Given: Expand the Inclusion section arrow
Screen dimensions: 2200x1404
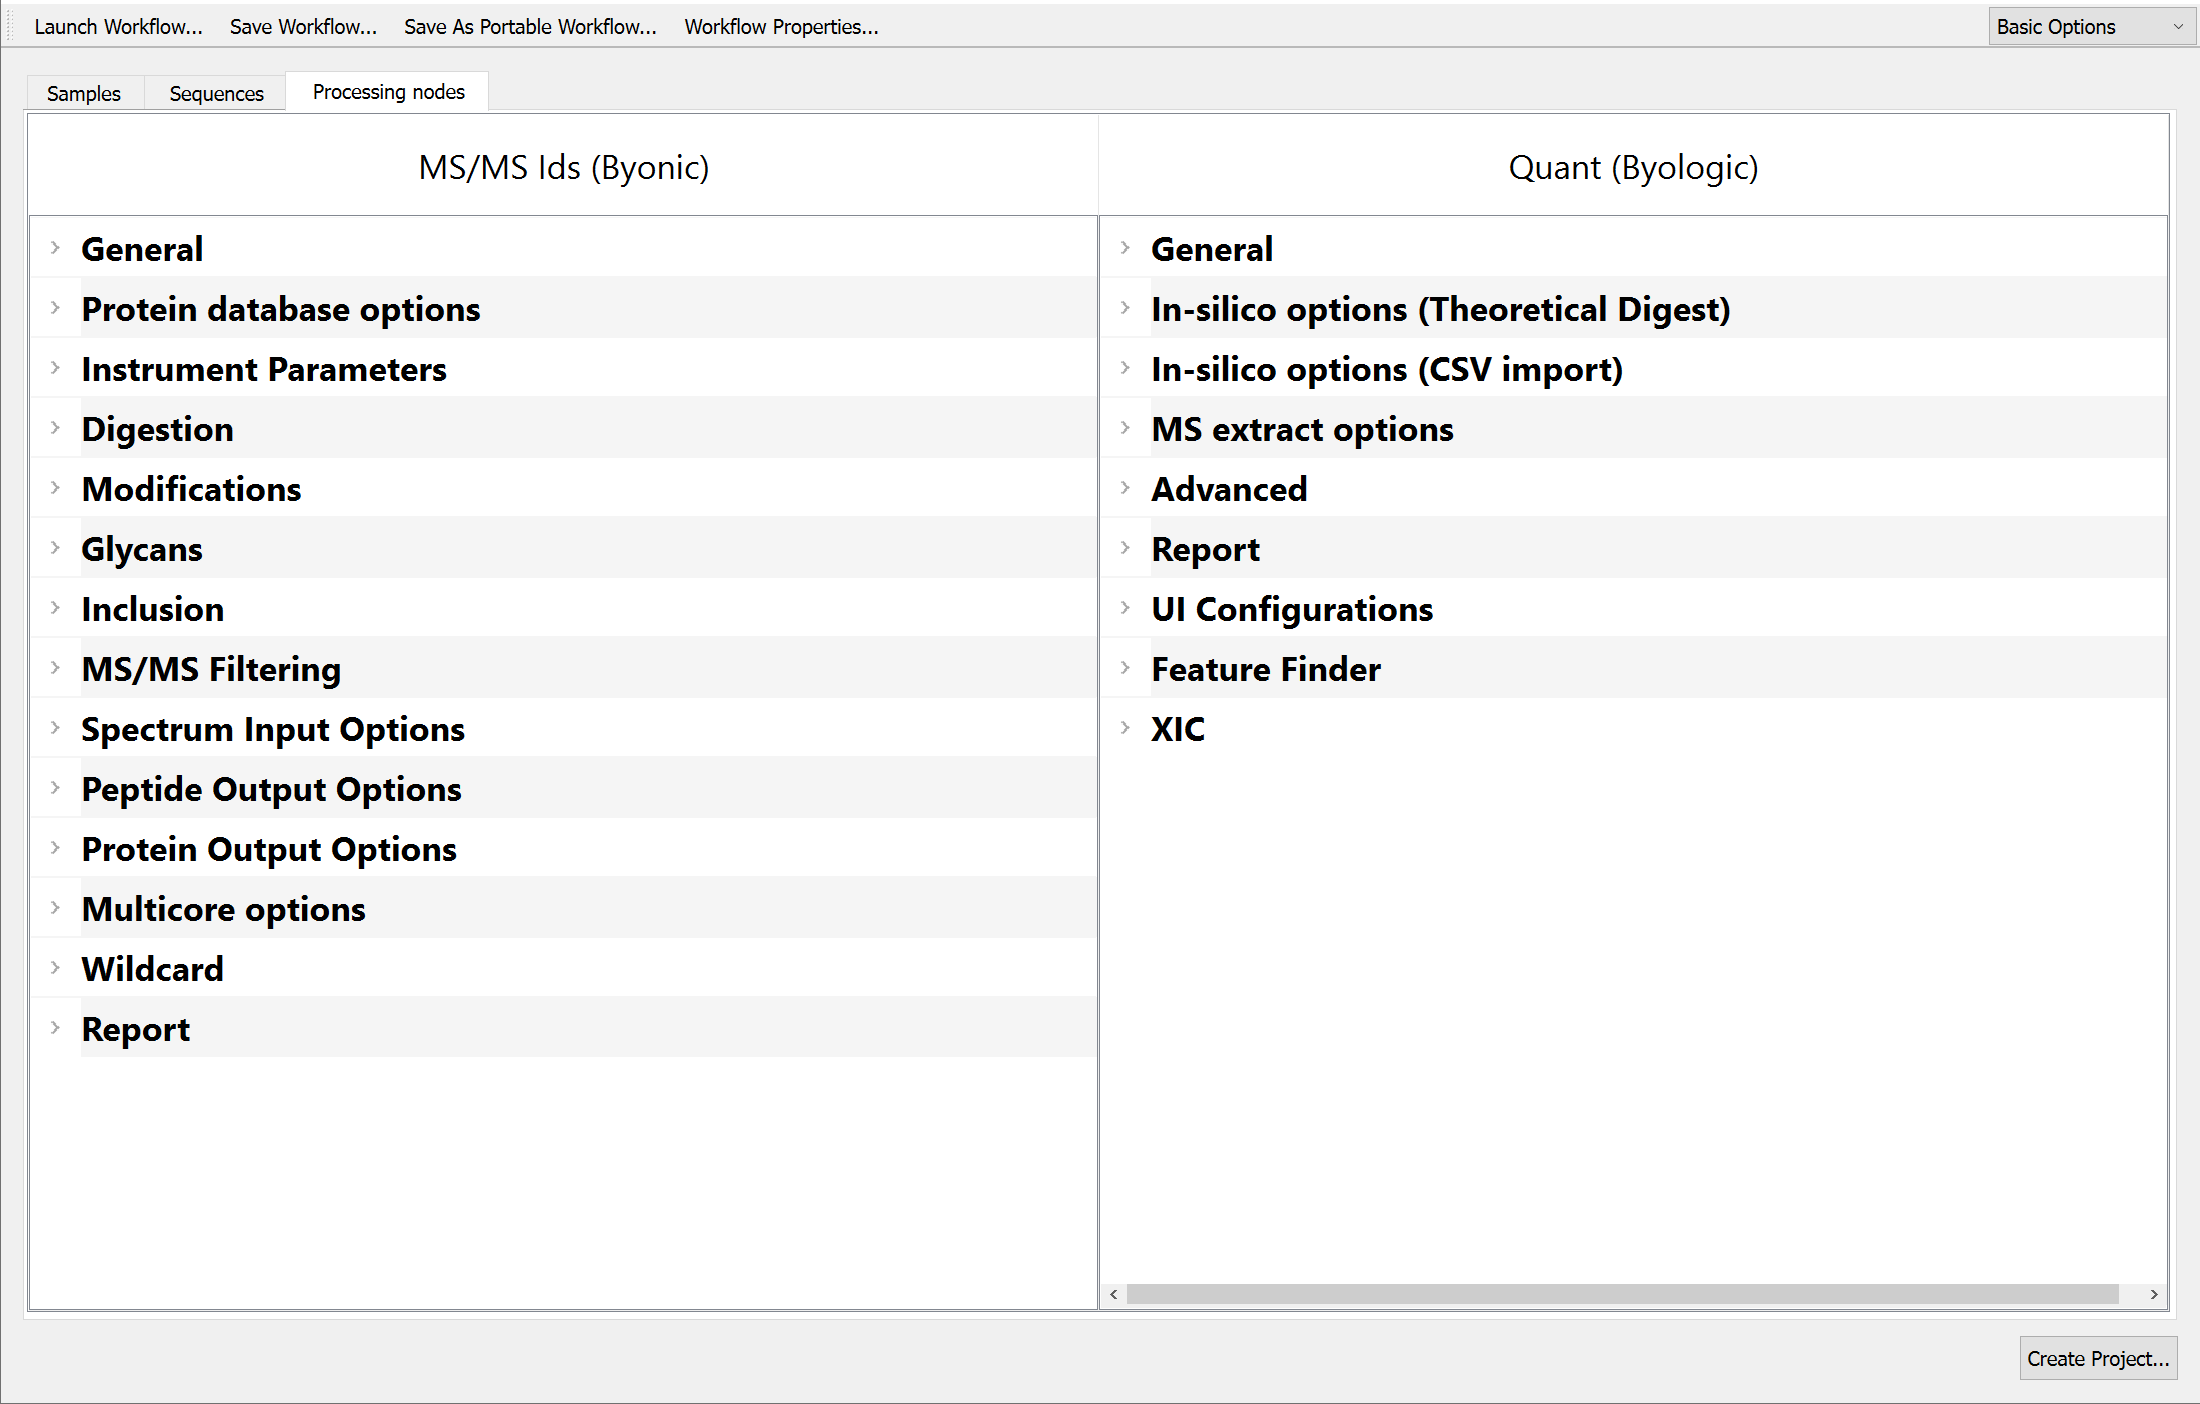Looking at the screenshot, I should (55, 608).
